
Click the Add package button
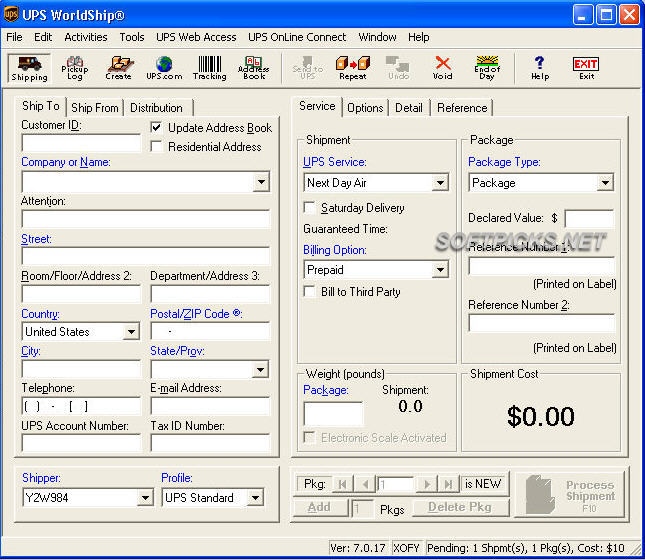(x=320, y=507)
